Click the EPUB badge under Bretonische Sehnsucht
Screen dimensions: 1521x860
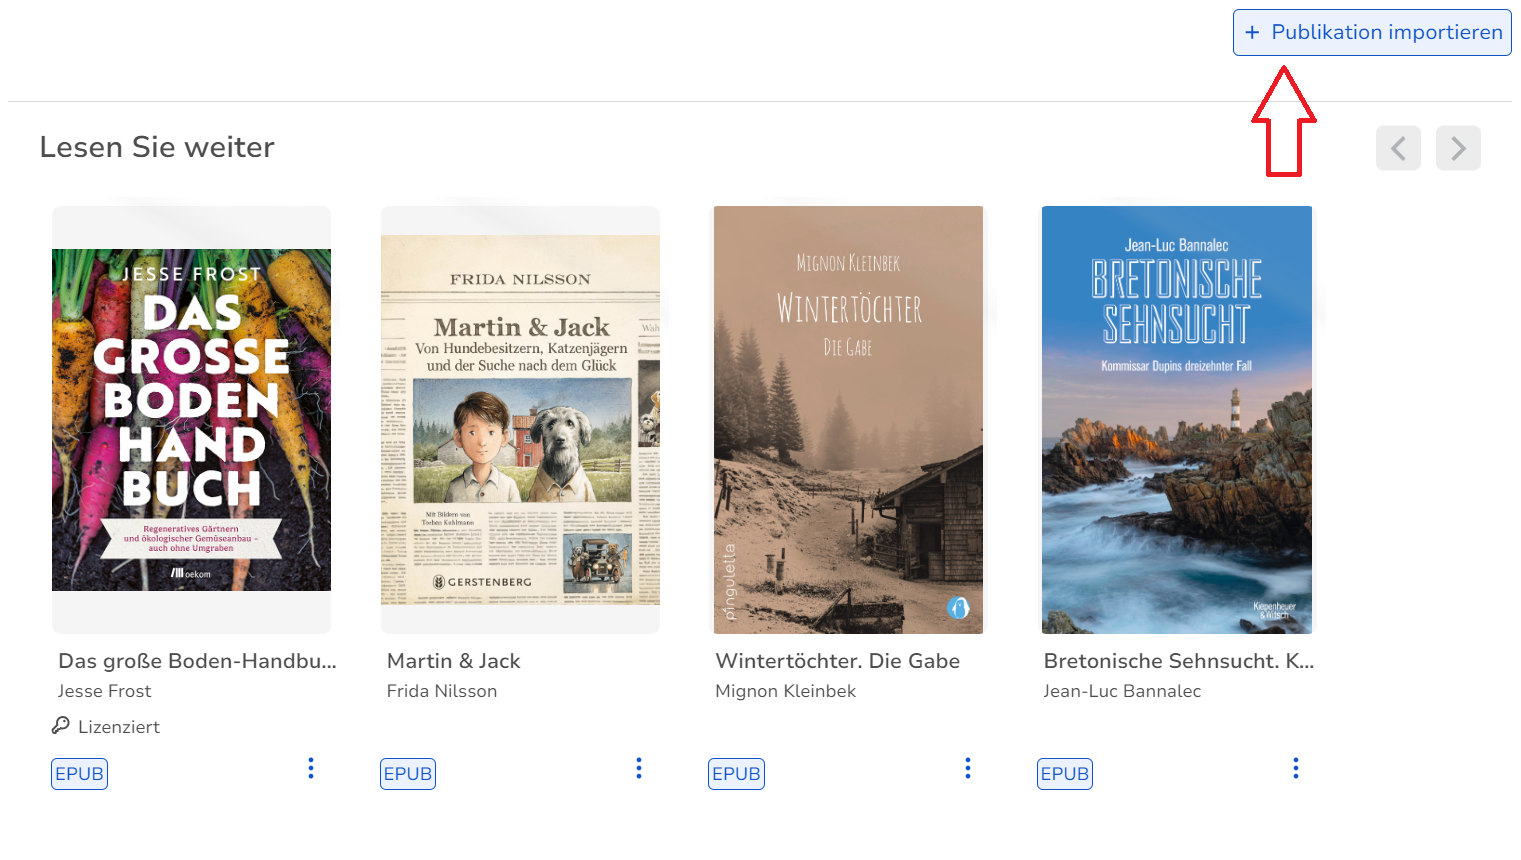tap(1064, 774)
